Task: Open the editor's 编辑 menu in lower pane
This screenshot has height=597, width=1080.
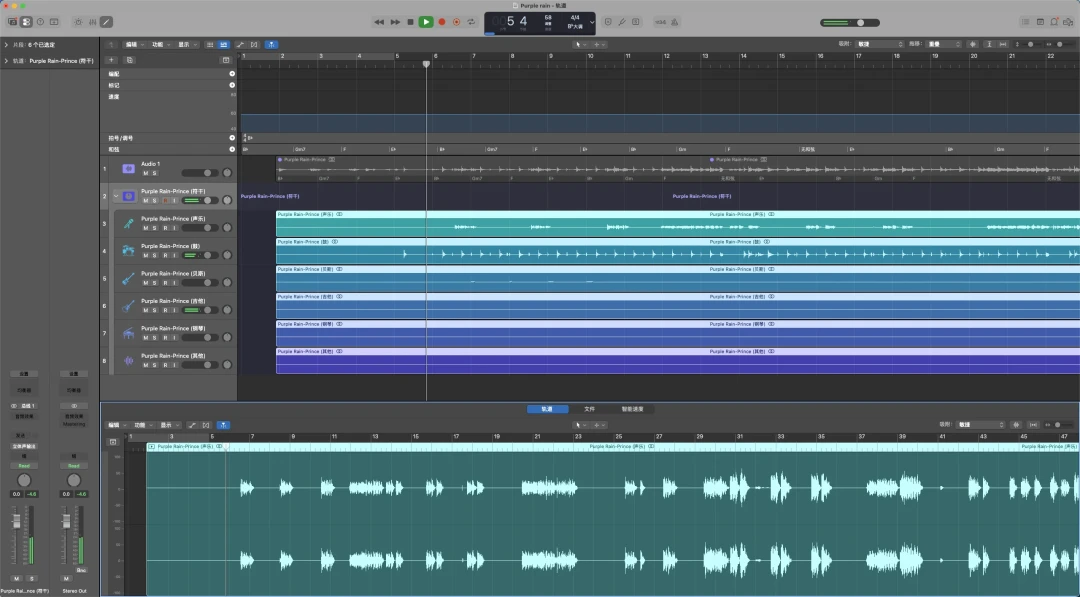Action: 116,425
